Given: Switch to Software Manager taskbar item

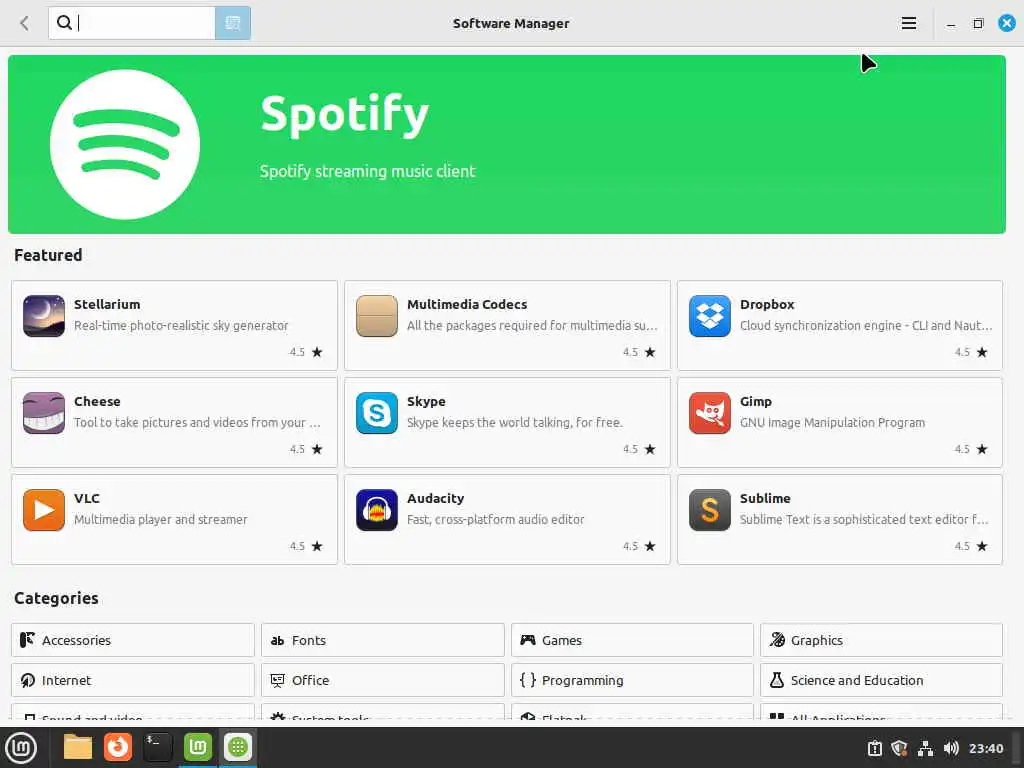Looking at the screenshot, I should (x=238, y=747).
